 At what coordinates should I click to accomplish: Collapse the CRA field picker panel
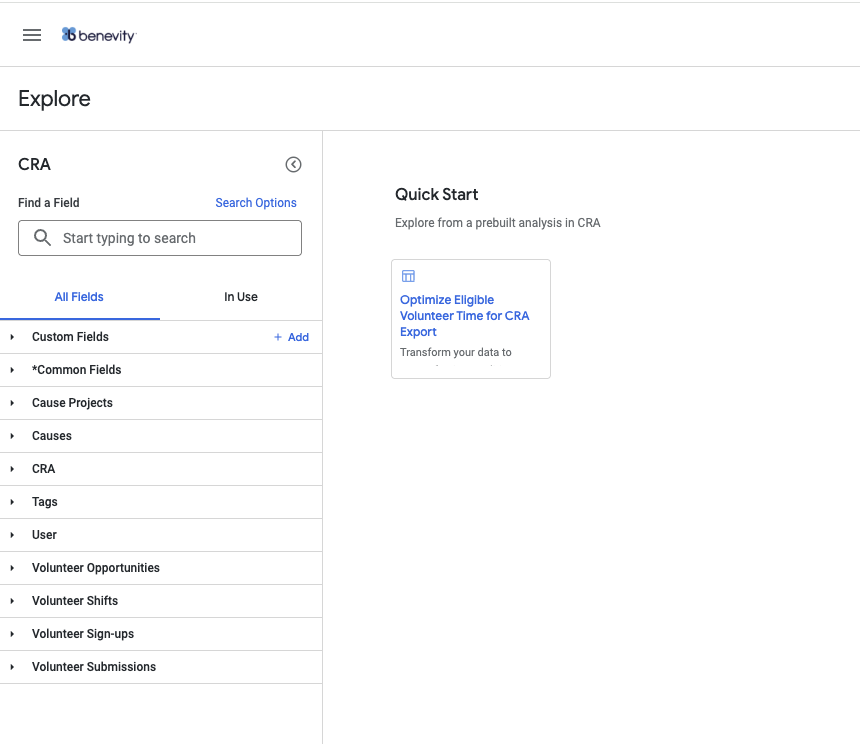[293, 164]
